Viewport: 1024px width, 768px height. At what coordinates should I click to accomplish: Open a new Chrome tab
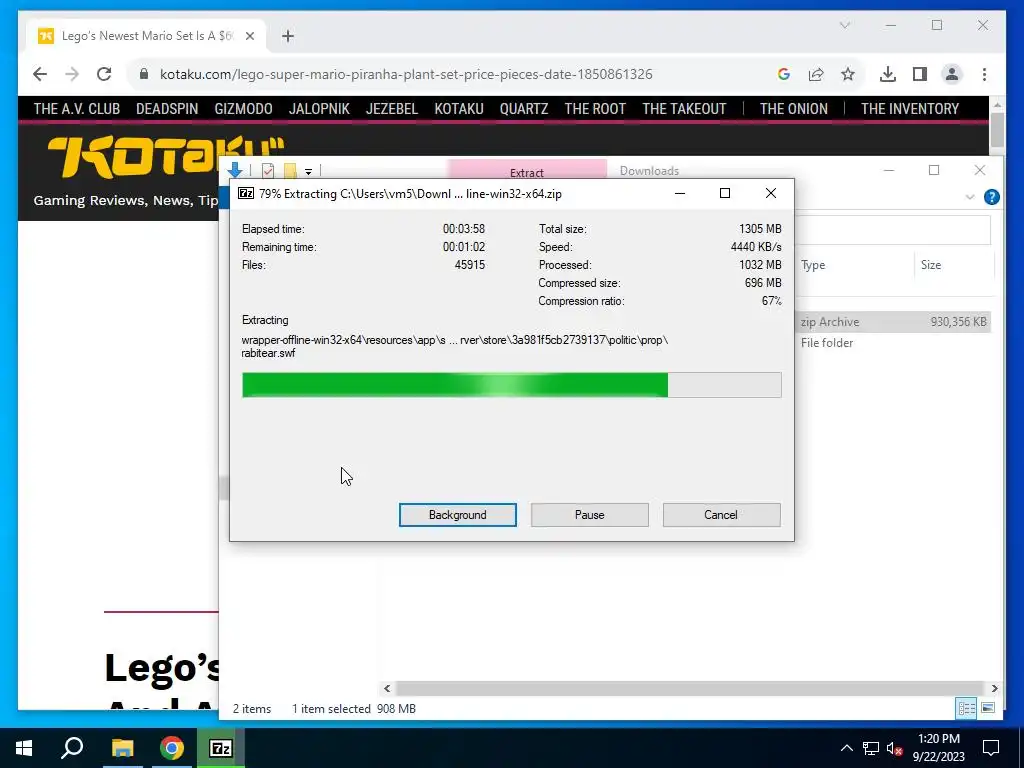coord(288,36)
